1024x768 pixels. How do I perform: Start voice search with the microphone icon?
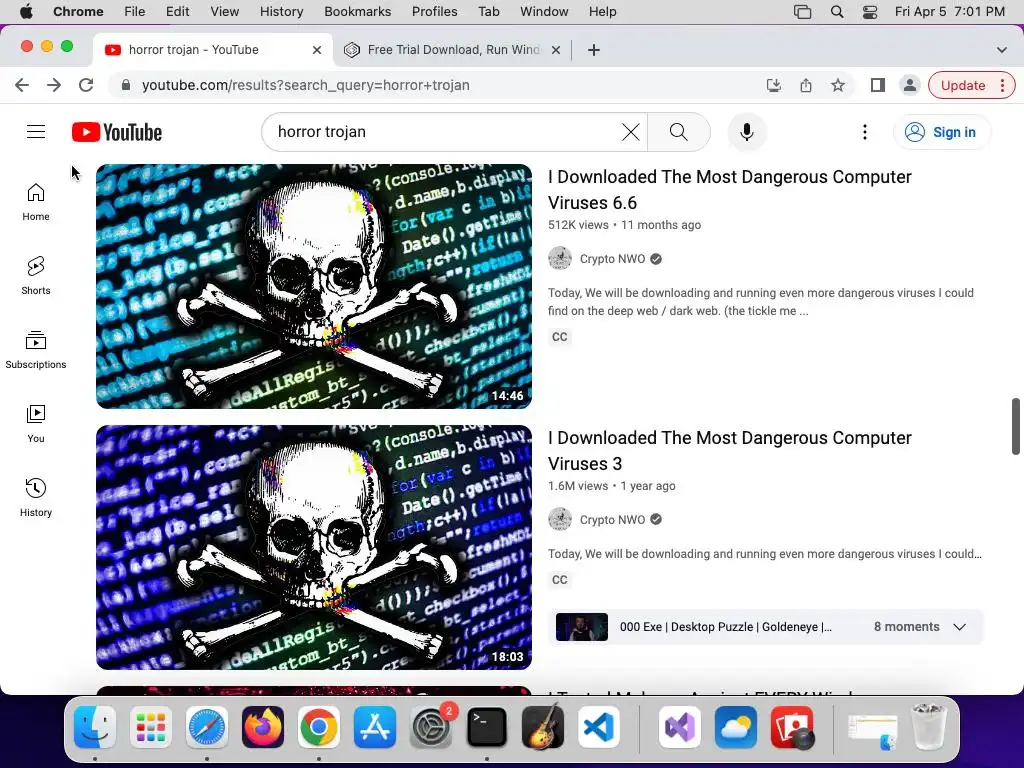pyautogui.click(x=746, y=132)
